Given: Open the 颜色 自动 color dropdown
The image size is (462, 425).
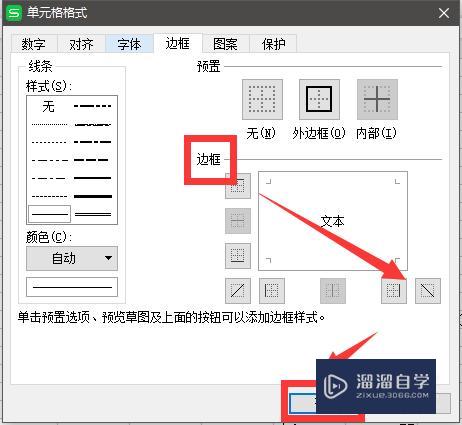Looking at the screenshot, I should tap(72, 258).
